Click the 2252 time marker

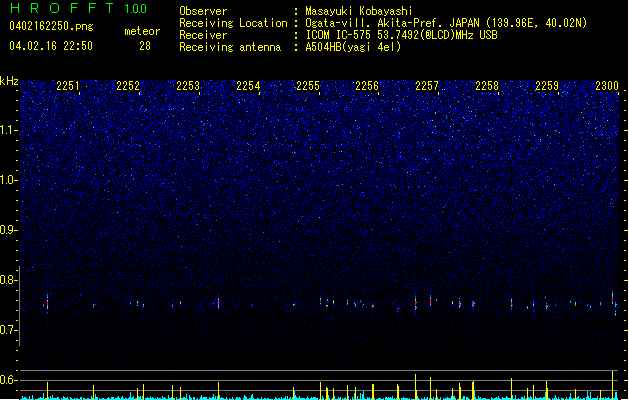128,85
